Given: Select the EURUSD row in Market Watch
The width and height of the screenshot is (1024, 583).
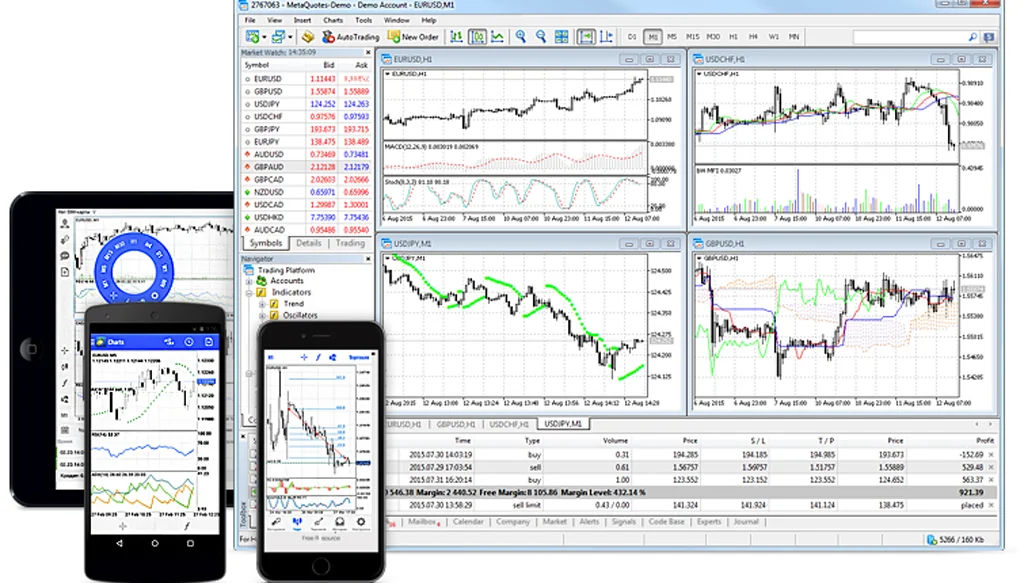Looking at the screenshot, I should (268, 78).
